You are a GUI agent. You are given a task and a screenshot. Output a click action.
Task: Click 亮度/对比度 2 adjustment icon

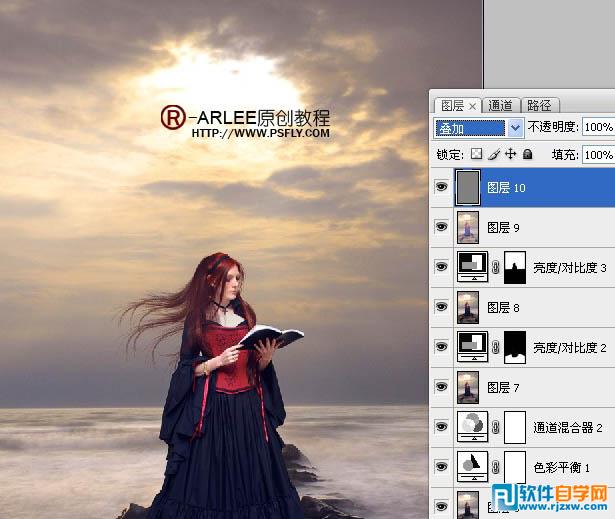tap(473, 347)
